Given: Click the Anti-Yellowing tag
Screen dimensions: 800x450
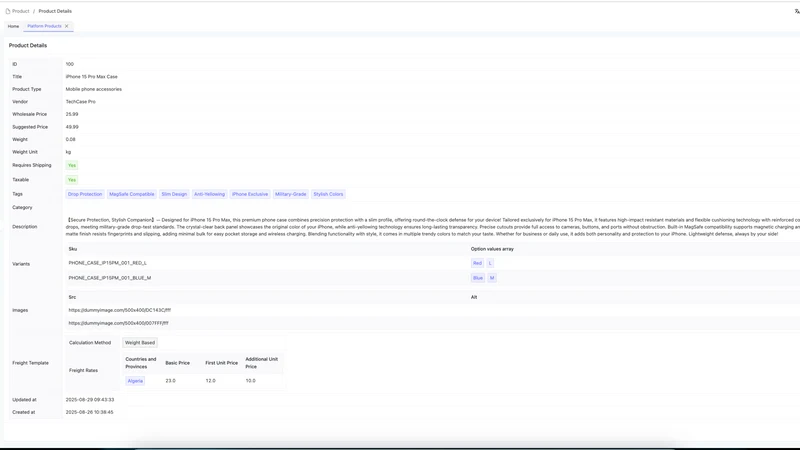Looking at the screenshot, I should [x=209, y=194].
